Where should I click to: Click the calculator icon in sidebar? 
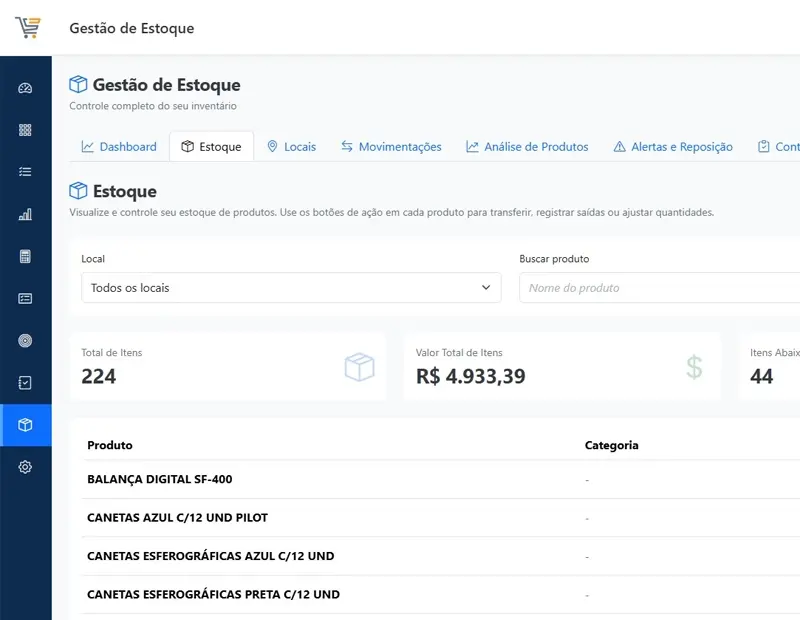coord(25,256)
